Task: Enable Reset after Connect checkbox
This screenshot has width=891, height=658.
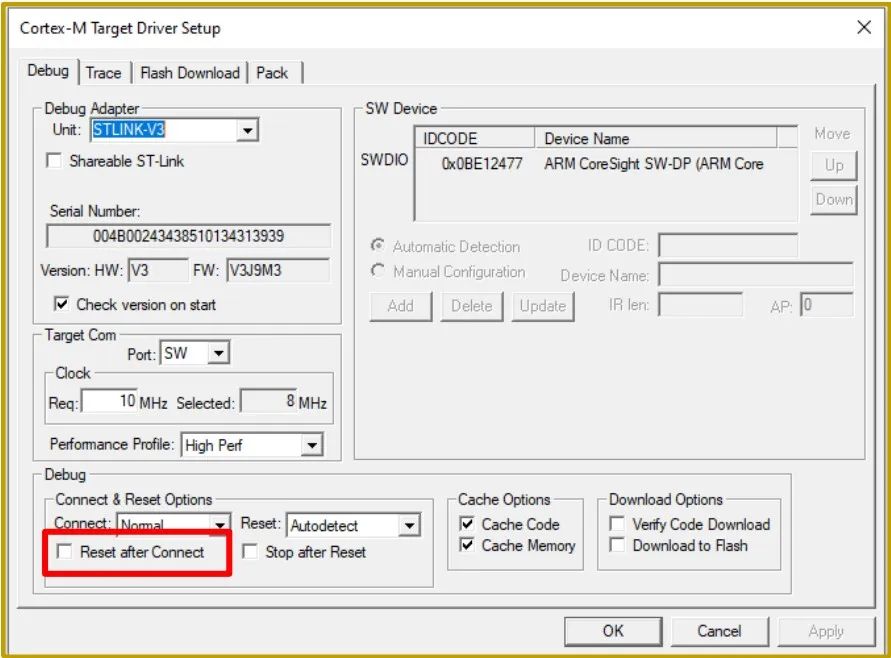Action: [x=65, y=552]
